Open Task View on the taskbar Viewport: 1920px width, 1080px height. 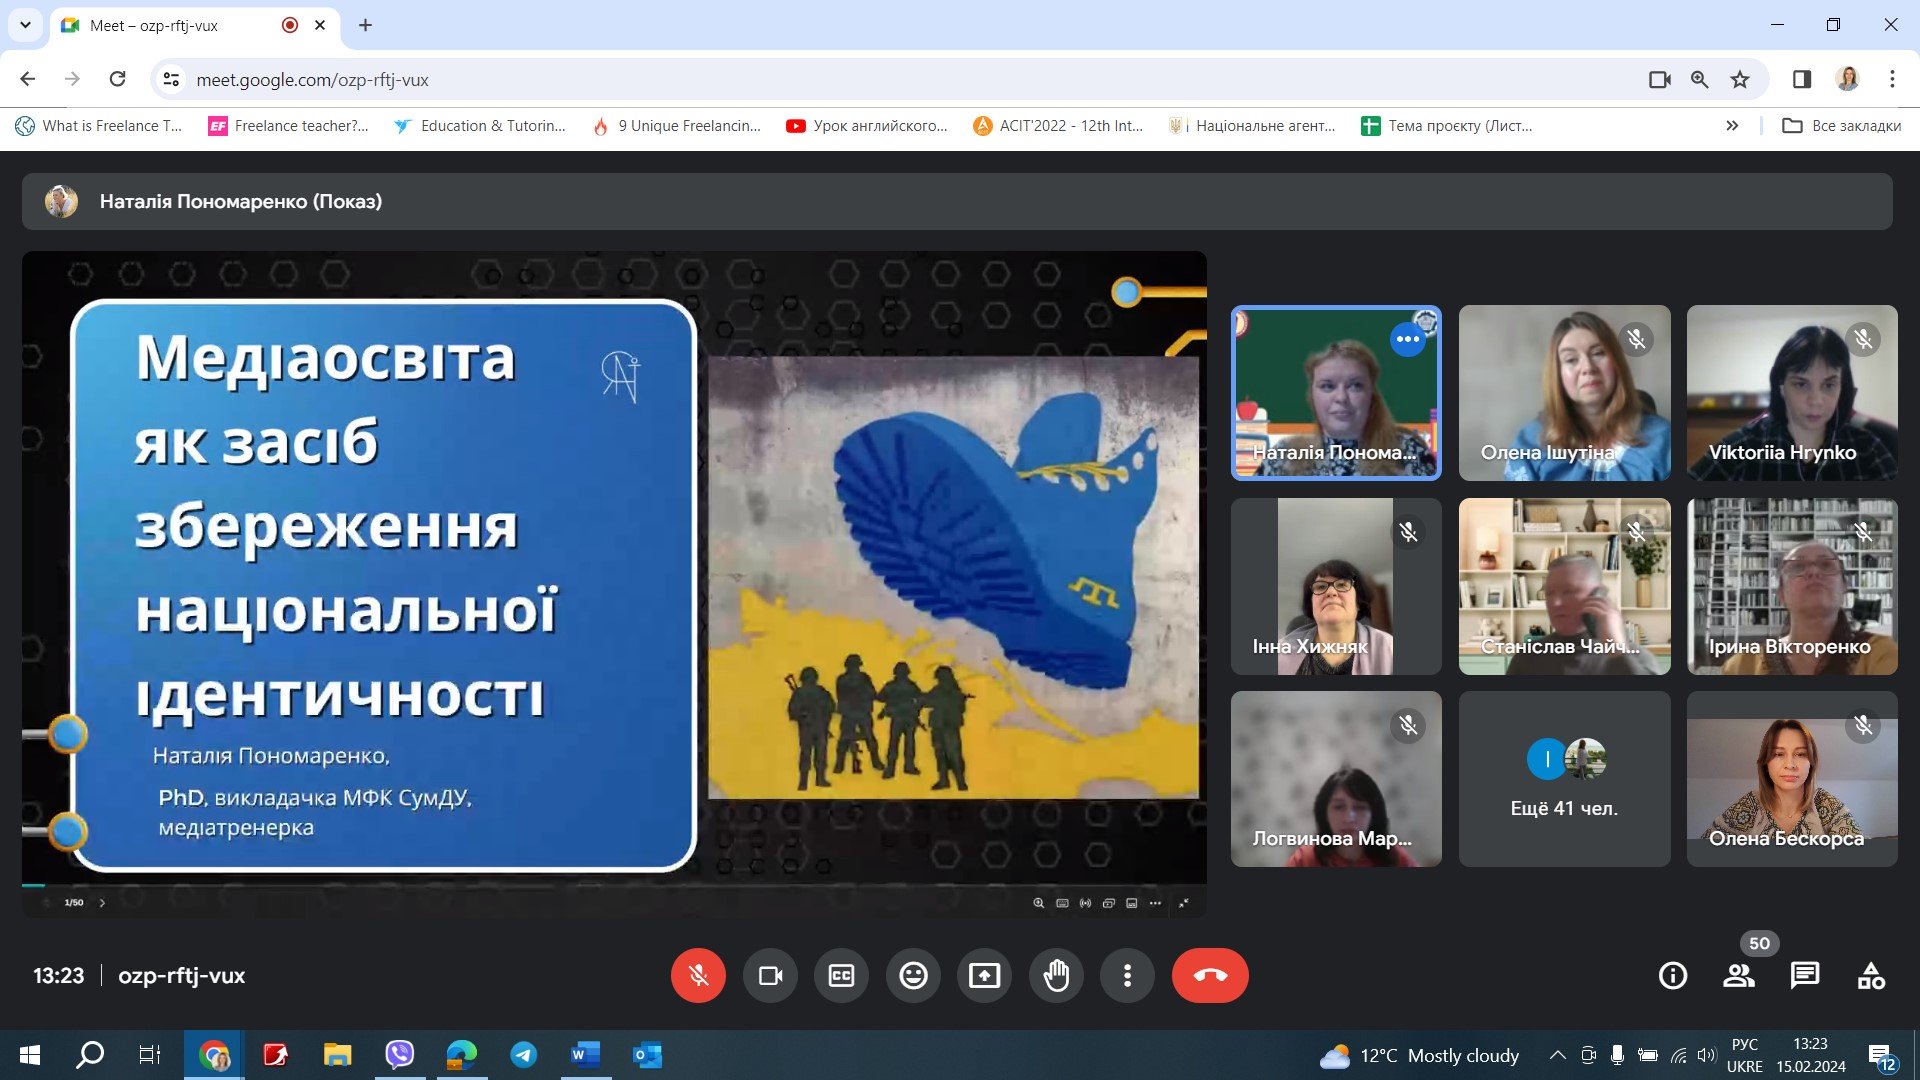tap(150, 1055)
